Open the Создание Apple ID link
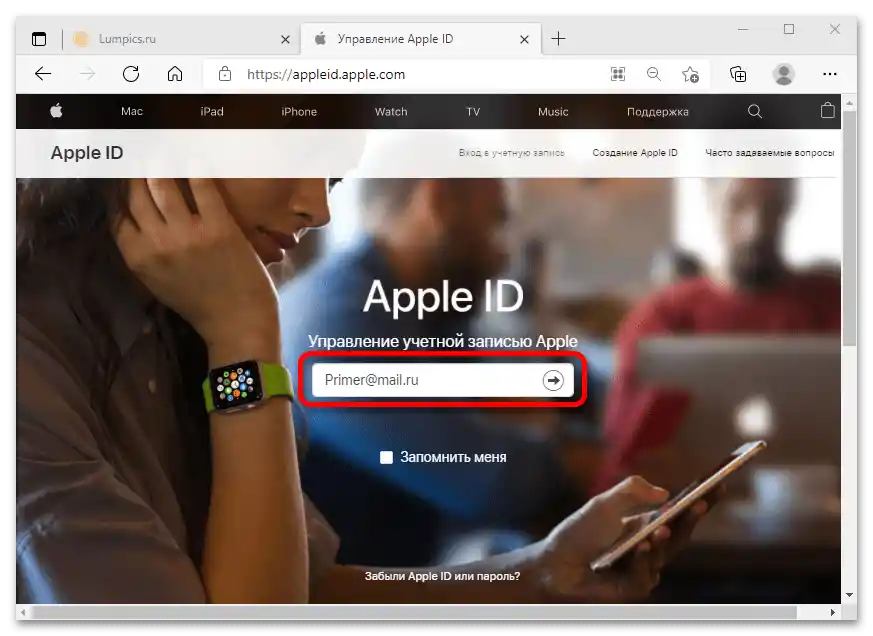873x636 pixels. (635, 153)
